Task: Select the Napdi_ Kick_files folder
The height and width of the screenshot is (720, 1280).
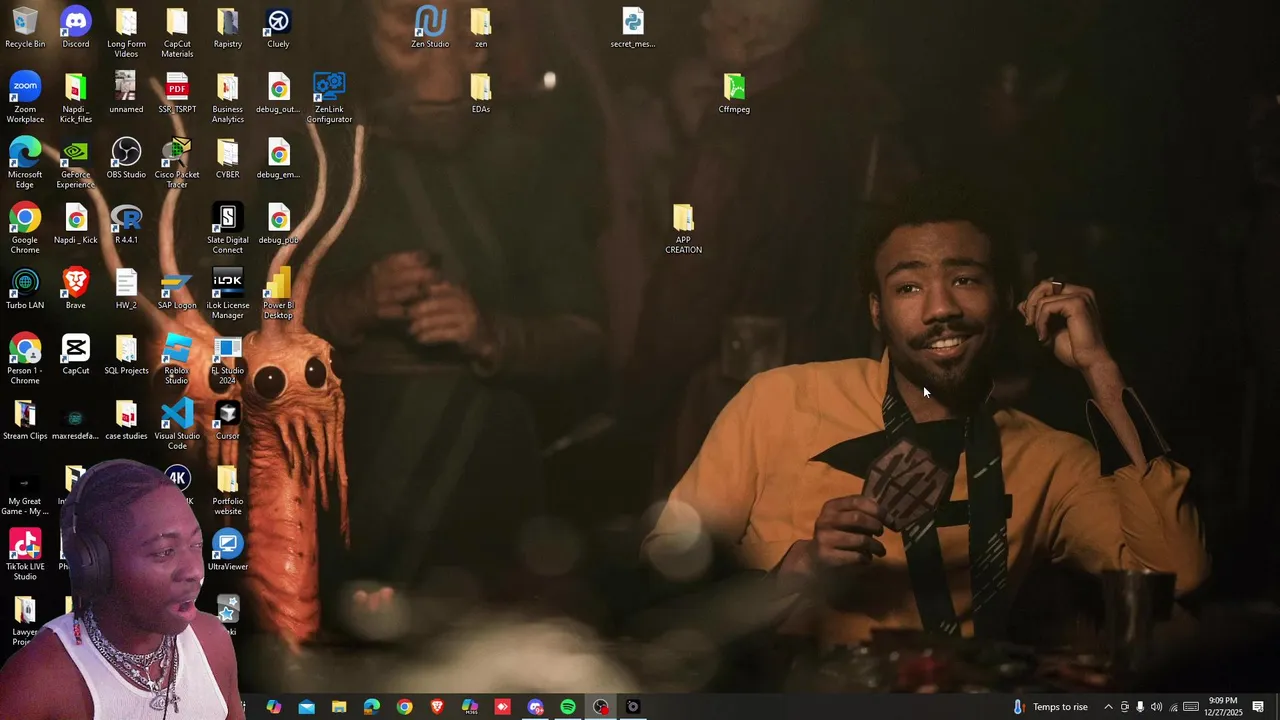Action: [x=76, y=98]
